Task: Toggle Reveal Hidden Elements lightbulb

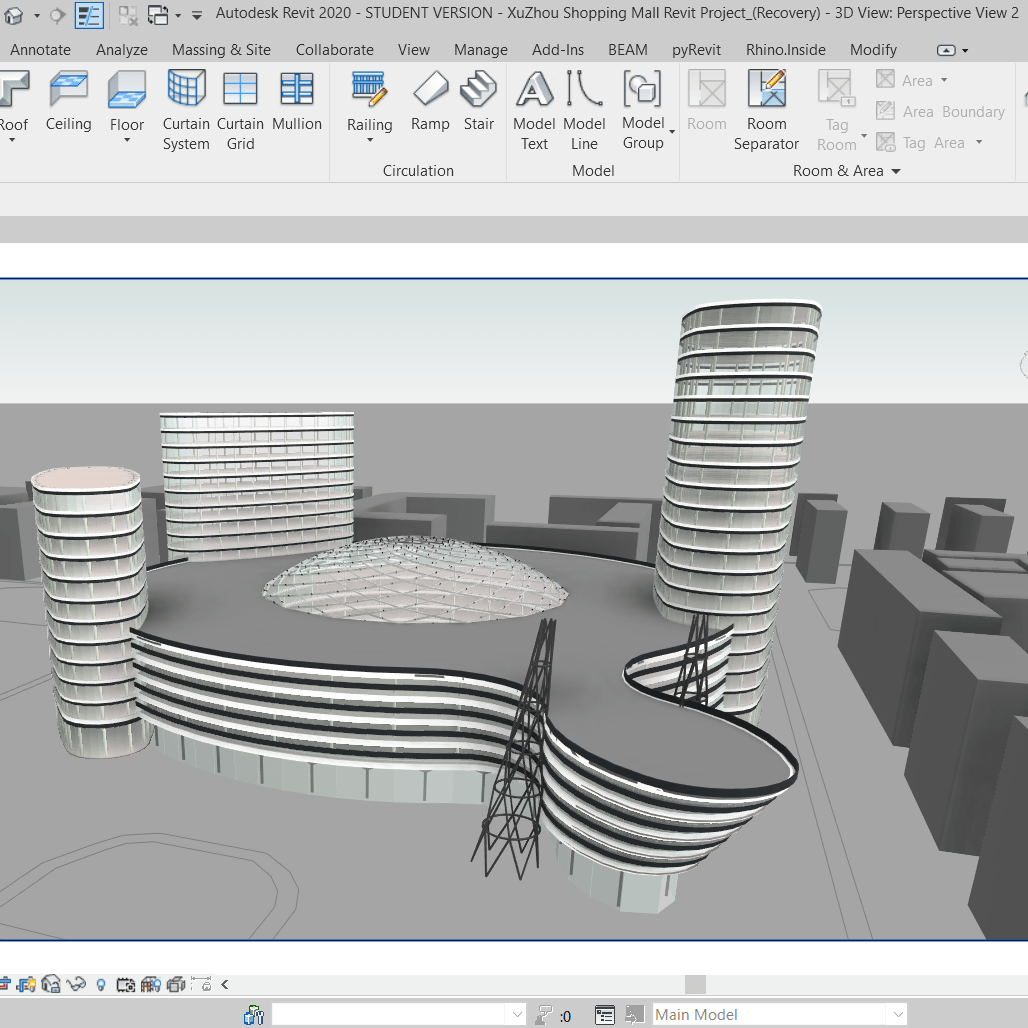Action: 101,985
